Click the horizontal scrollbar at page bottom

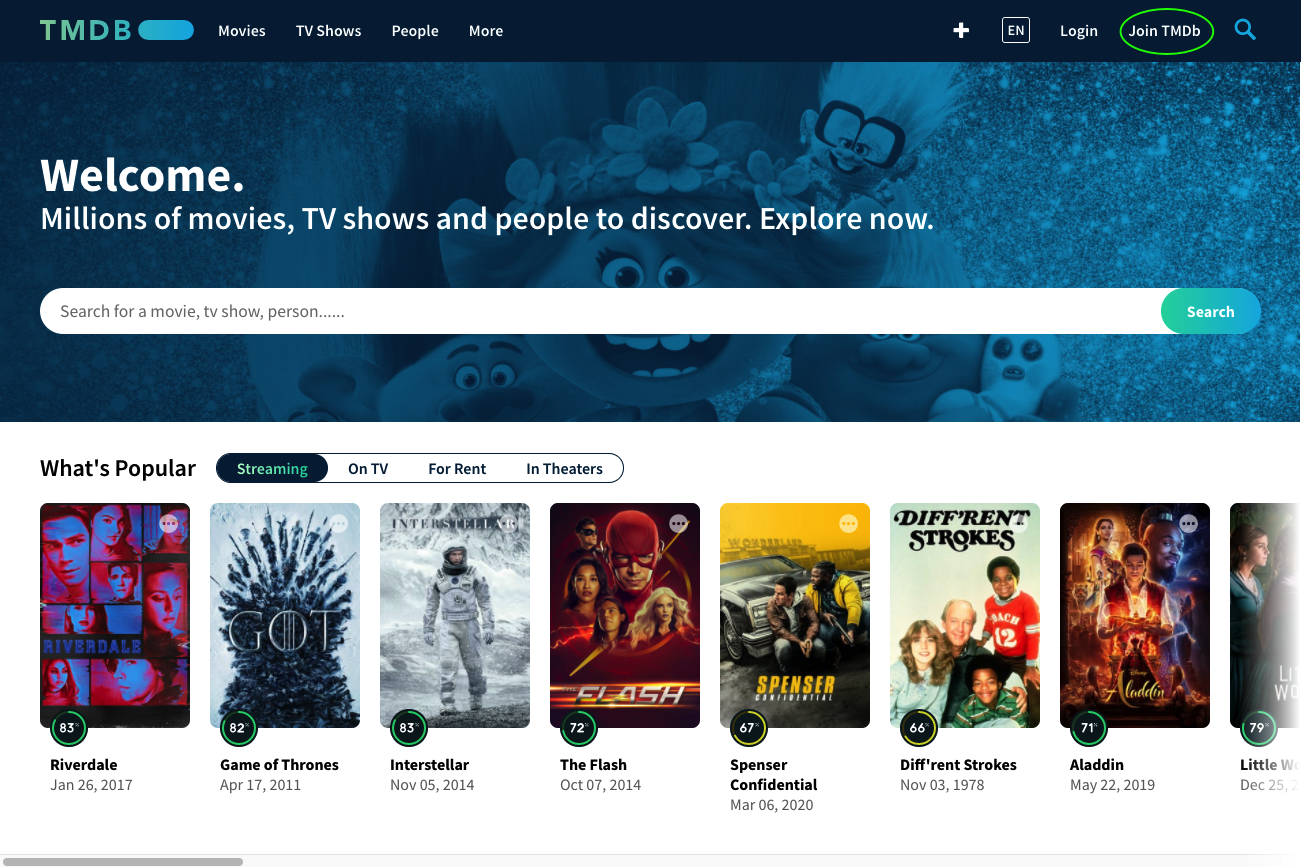click(125, 861)
